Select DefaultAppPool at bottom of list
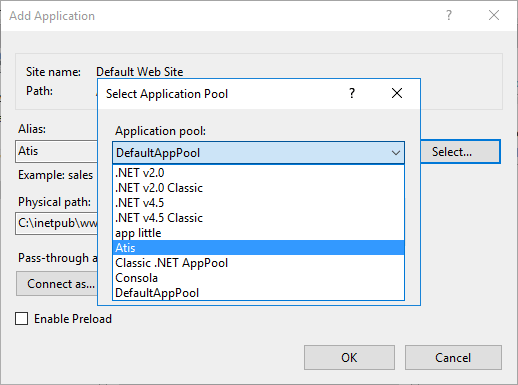This screenshot has height=385, width=518. click(x=259, y=293)
